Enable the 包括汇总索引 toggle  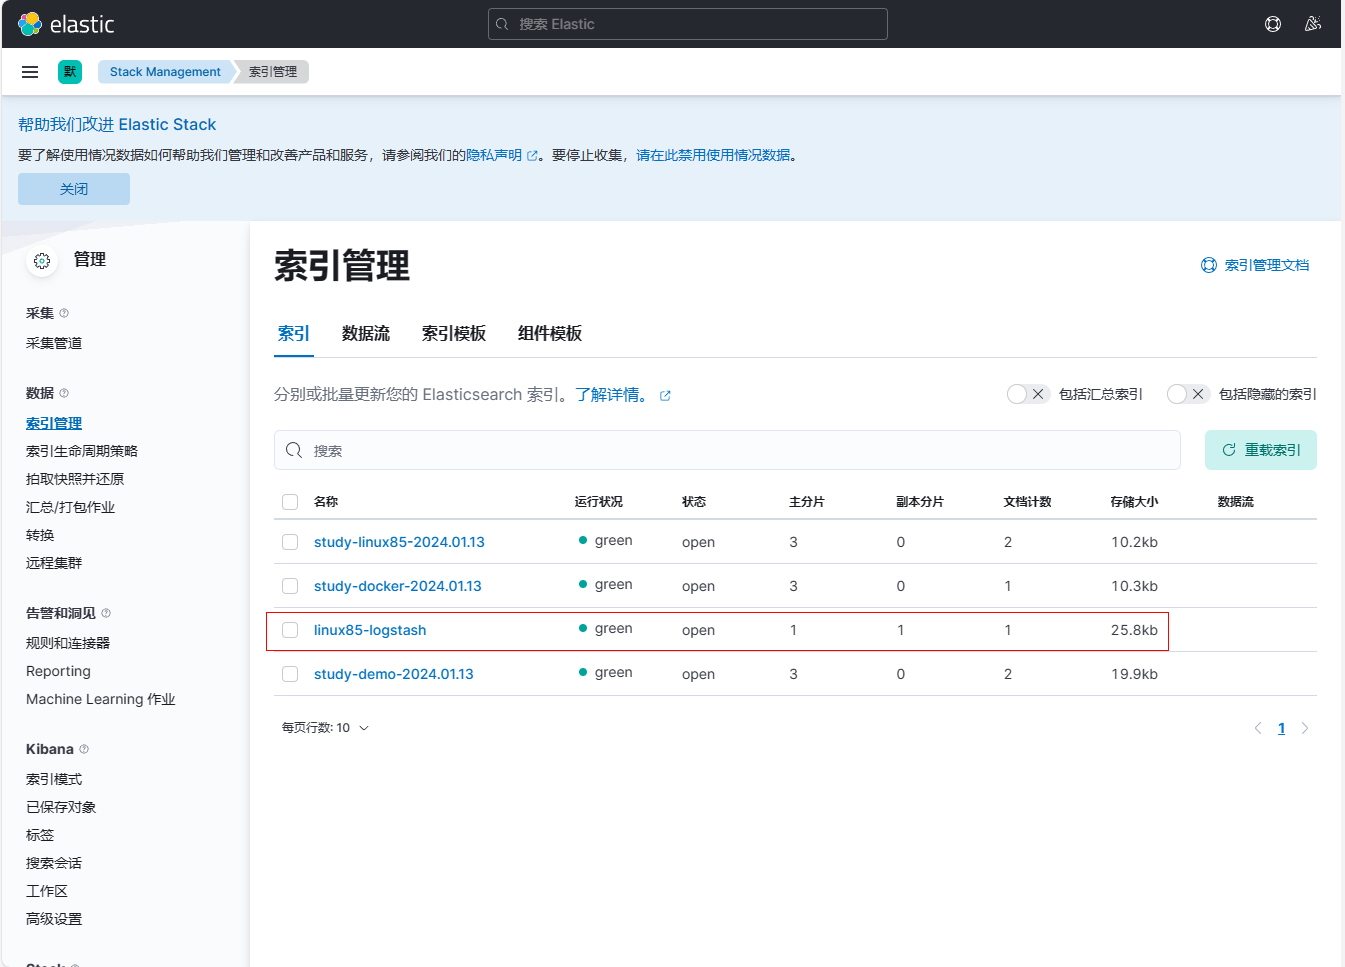click(x=1027, y=394)
